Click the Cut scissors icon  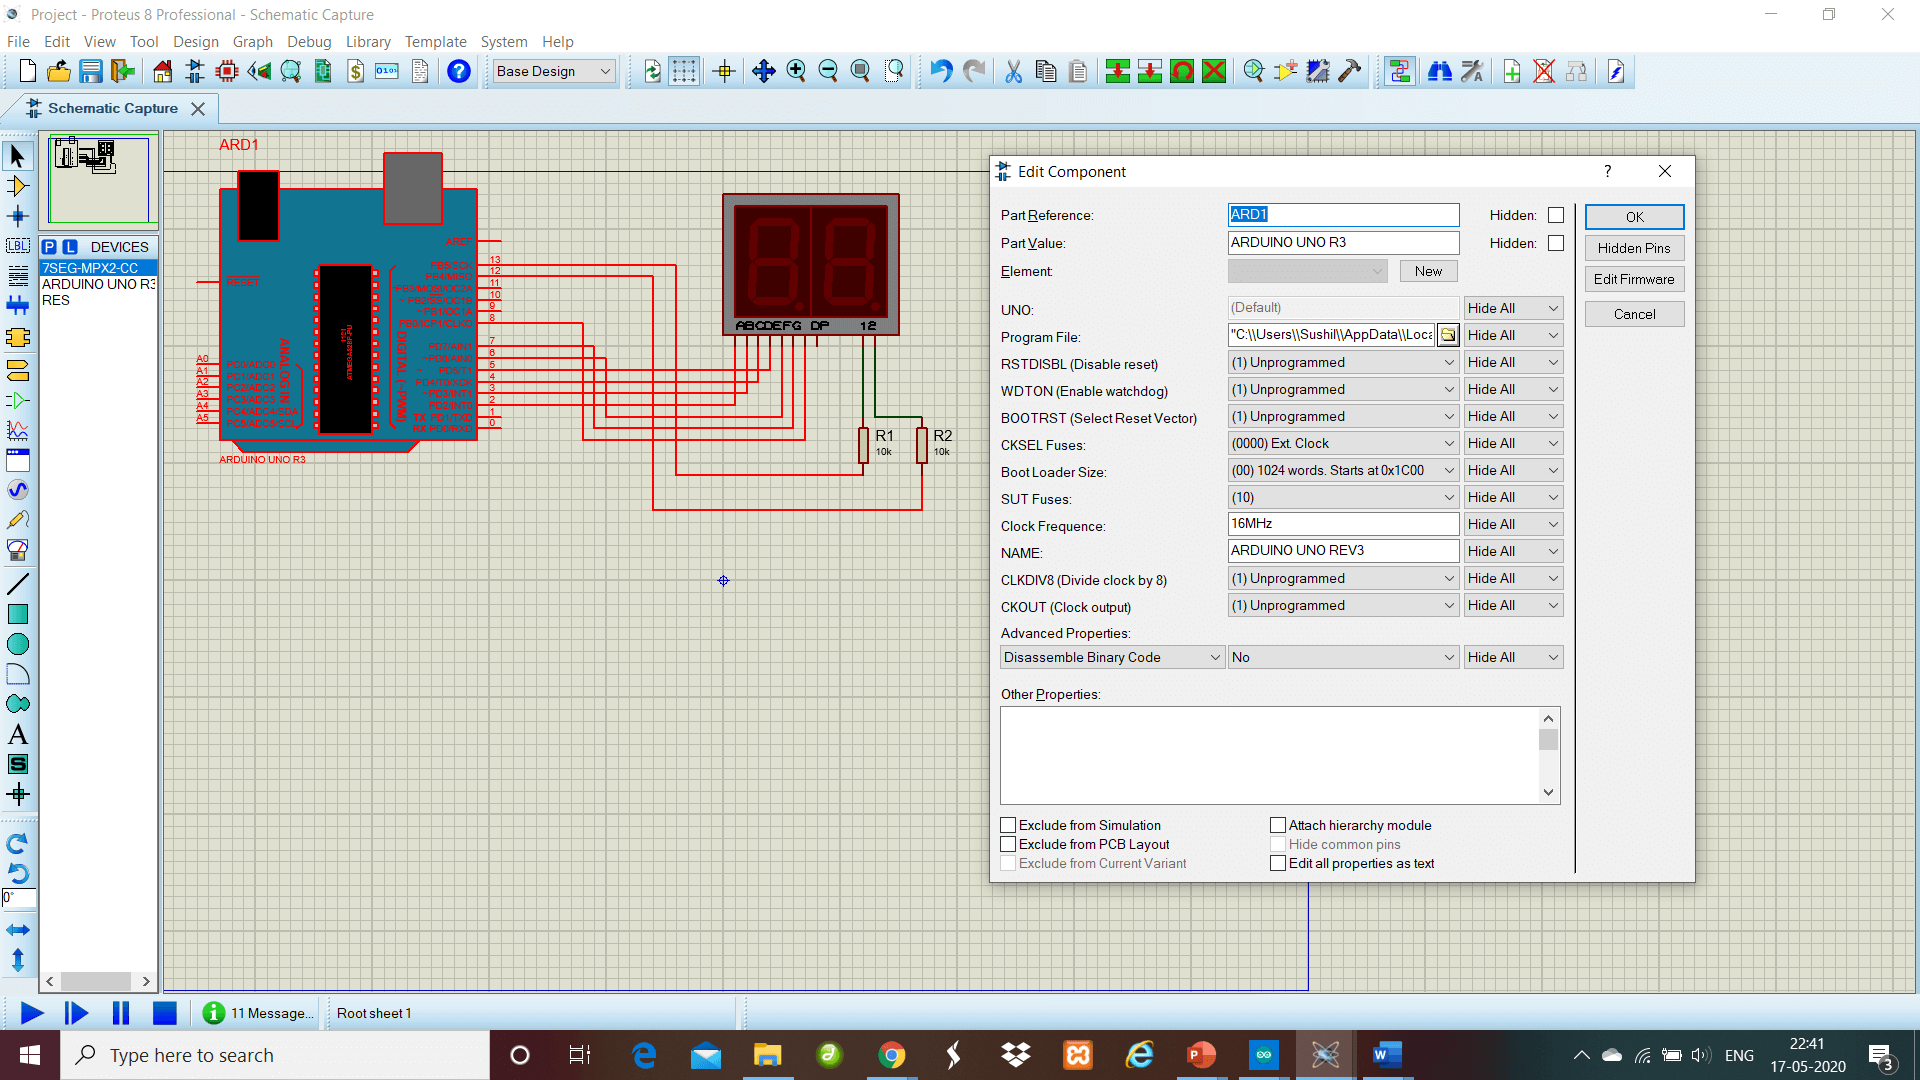(1013, 71)
